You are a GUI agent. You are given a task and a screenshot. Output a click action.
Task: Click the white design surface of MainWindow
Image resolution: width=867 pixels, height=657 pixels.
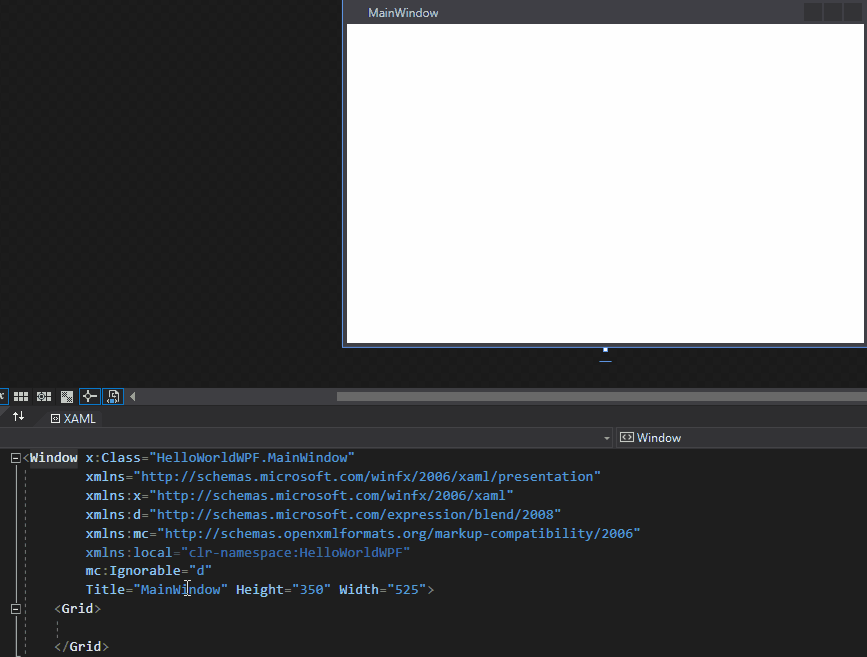pyautogui.click(x=605, y=184)
